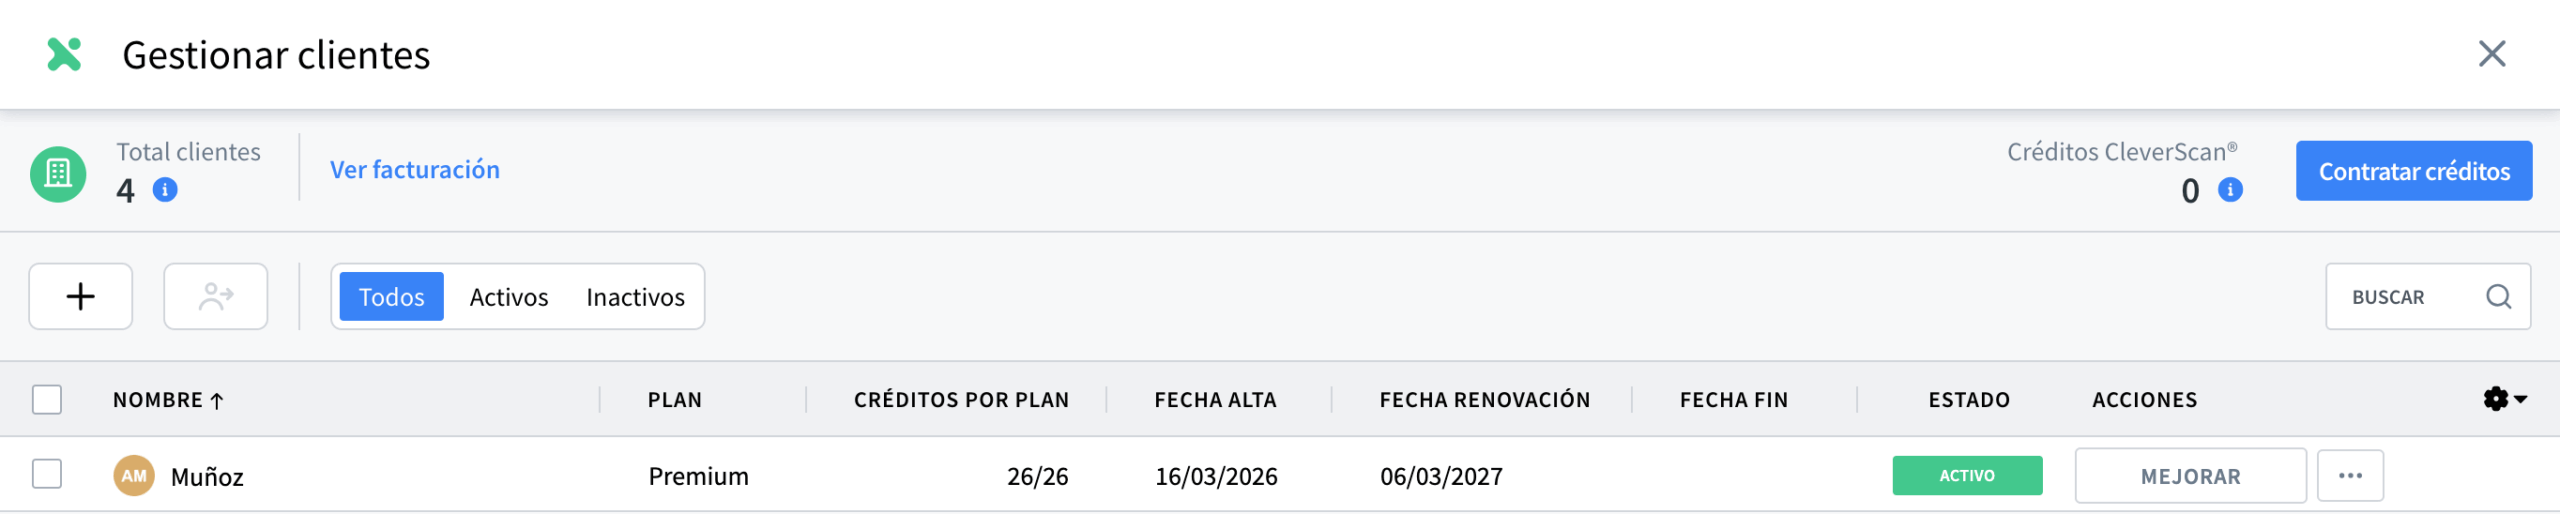Check the Muñoz row checkbox
Viewport: 2560px width, 514px height.
pyautogui.click(x=47, y=474)
